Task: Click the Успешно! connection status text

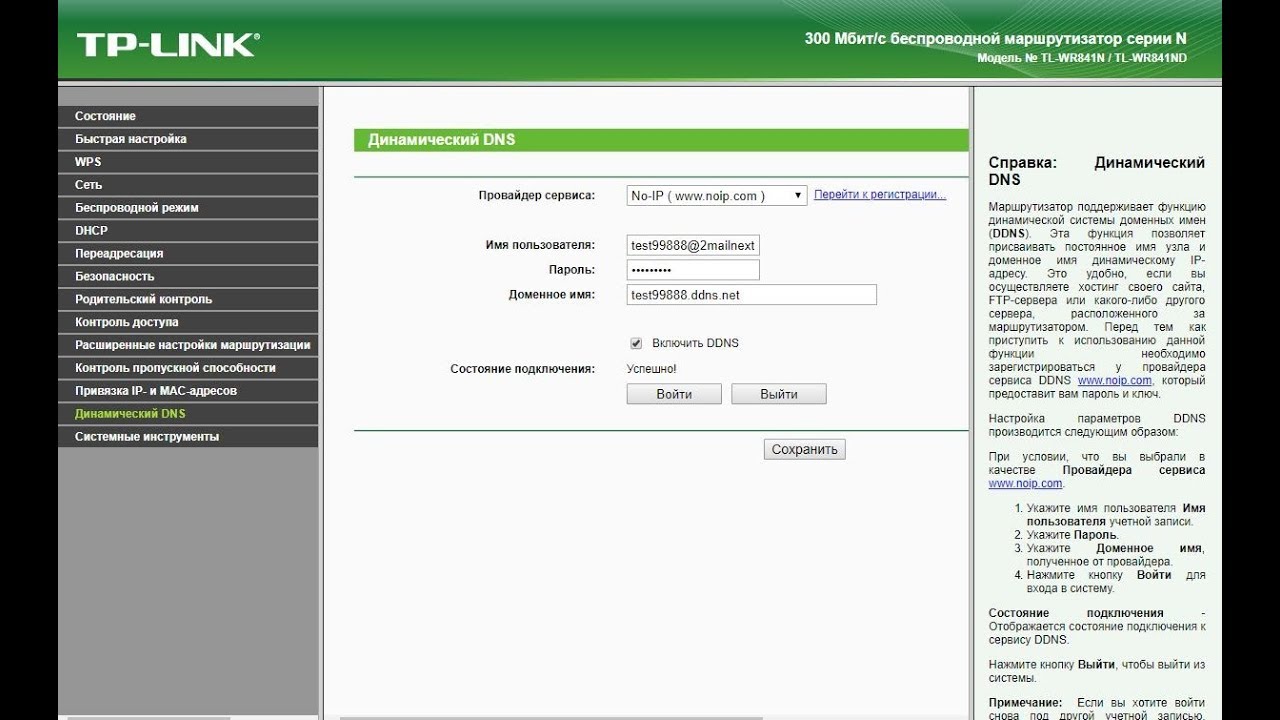Action: [652, 369]
